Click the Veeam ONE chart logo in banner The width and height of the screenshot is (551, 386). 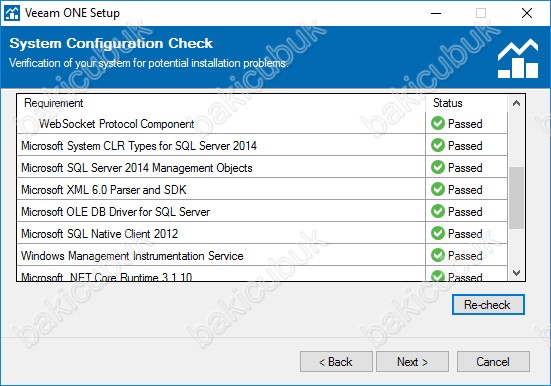click(518, 58)
